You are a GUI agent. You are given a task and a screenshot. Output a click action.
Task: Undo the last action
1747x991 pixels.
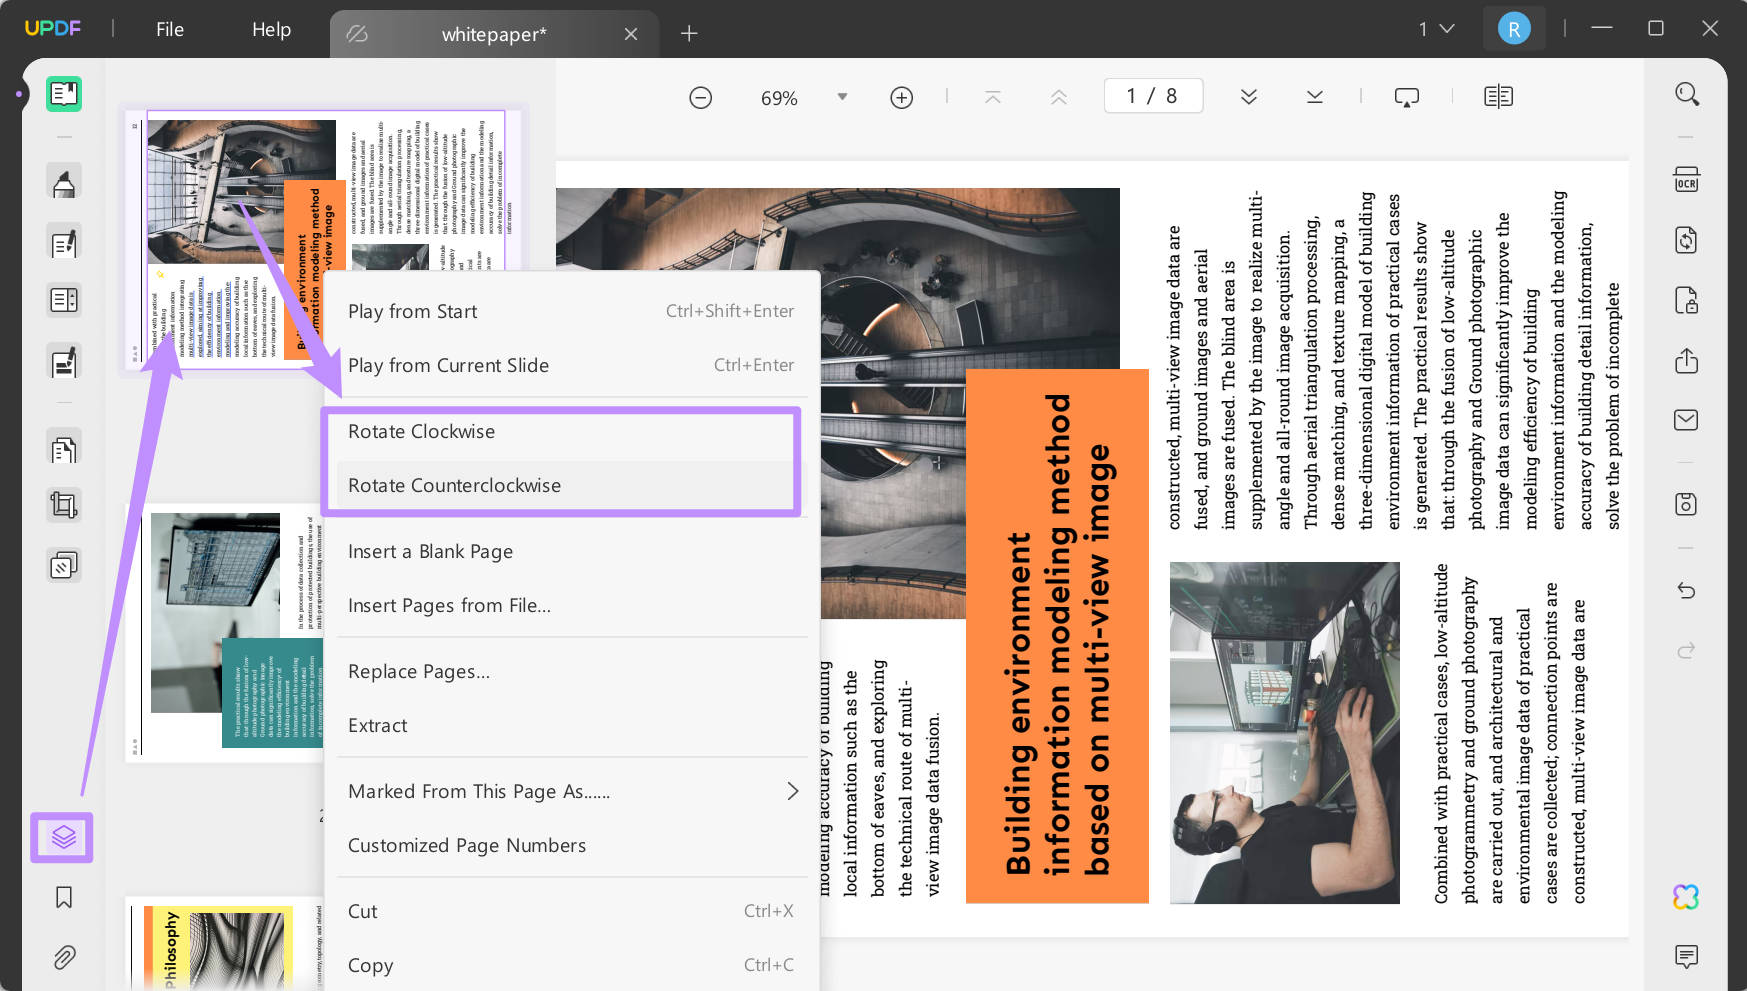pyautogui.click(x=1687, y=590)
